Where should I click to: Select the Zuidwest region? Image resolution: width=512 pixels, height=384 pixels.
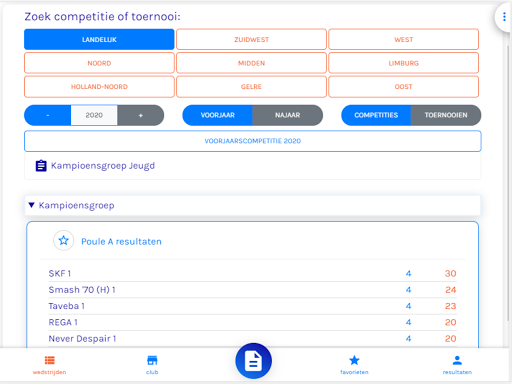pyautogui.click(x=251, y=40)
